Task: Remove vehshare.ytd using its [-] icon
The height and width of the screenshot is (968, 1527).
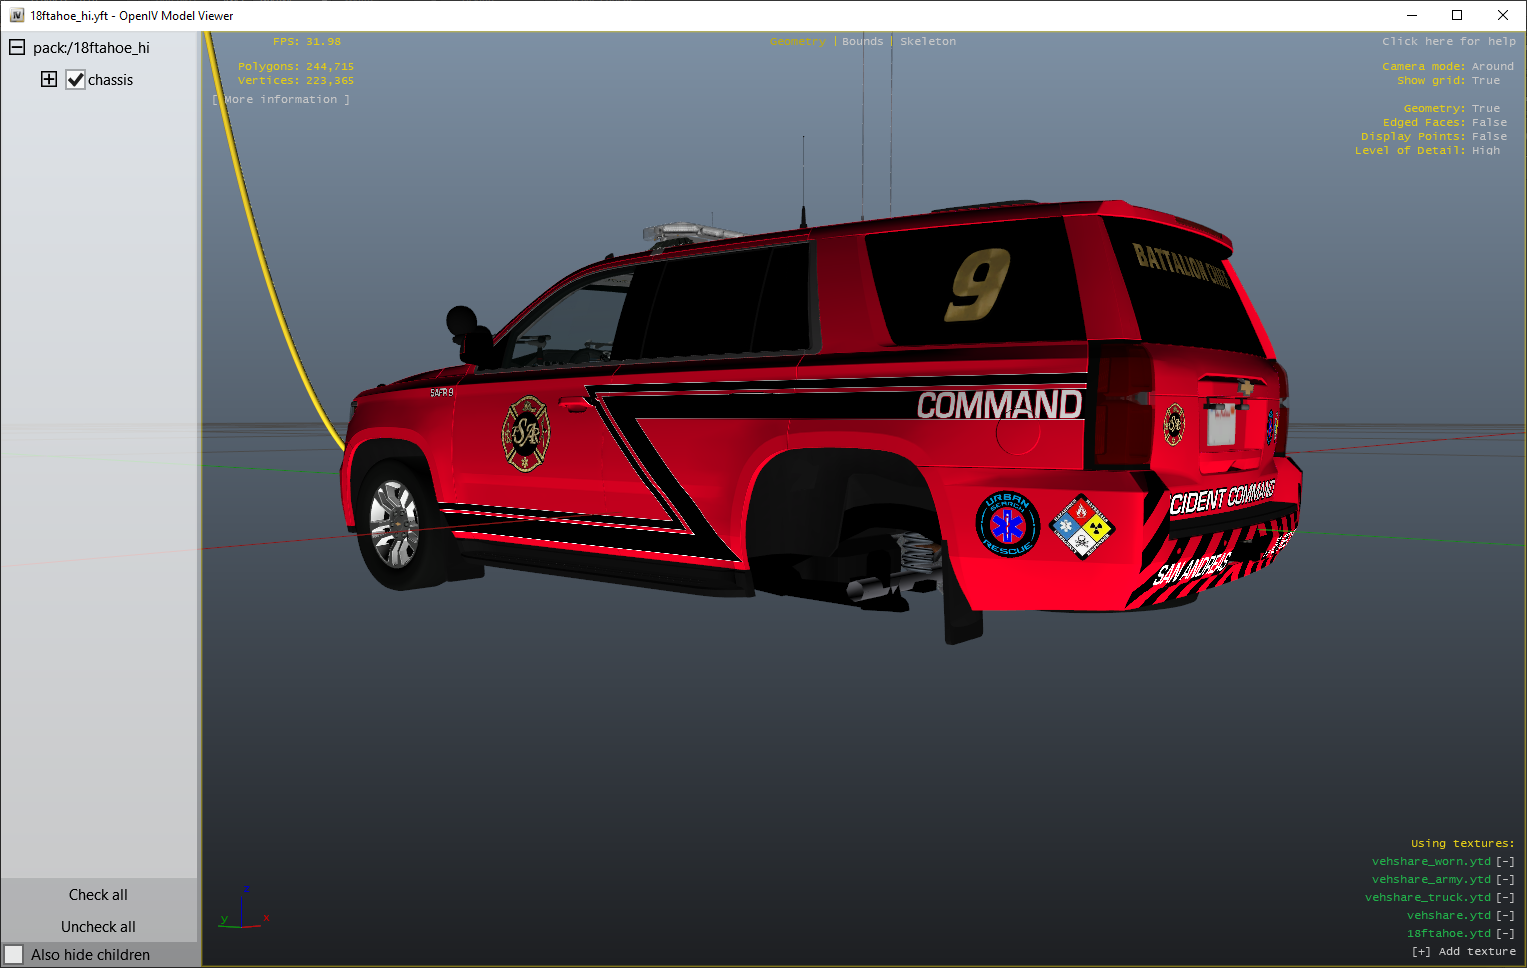Action: click(x=1505, y=915)
